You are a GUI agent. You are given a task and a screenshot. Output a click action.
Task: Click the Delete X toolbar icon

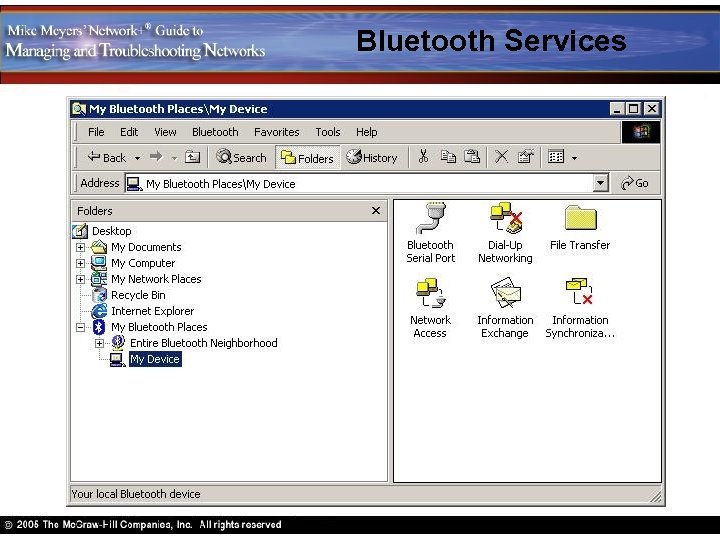point(501,157)
